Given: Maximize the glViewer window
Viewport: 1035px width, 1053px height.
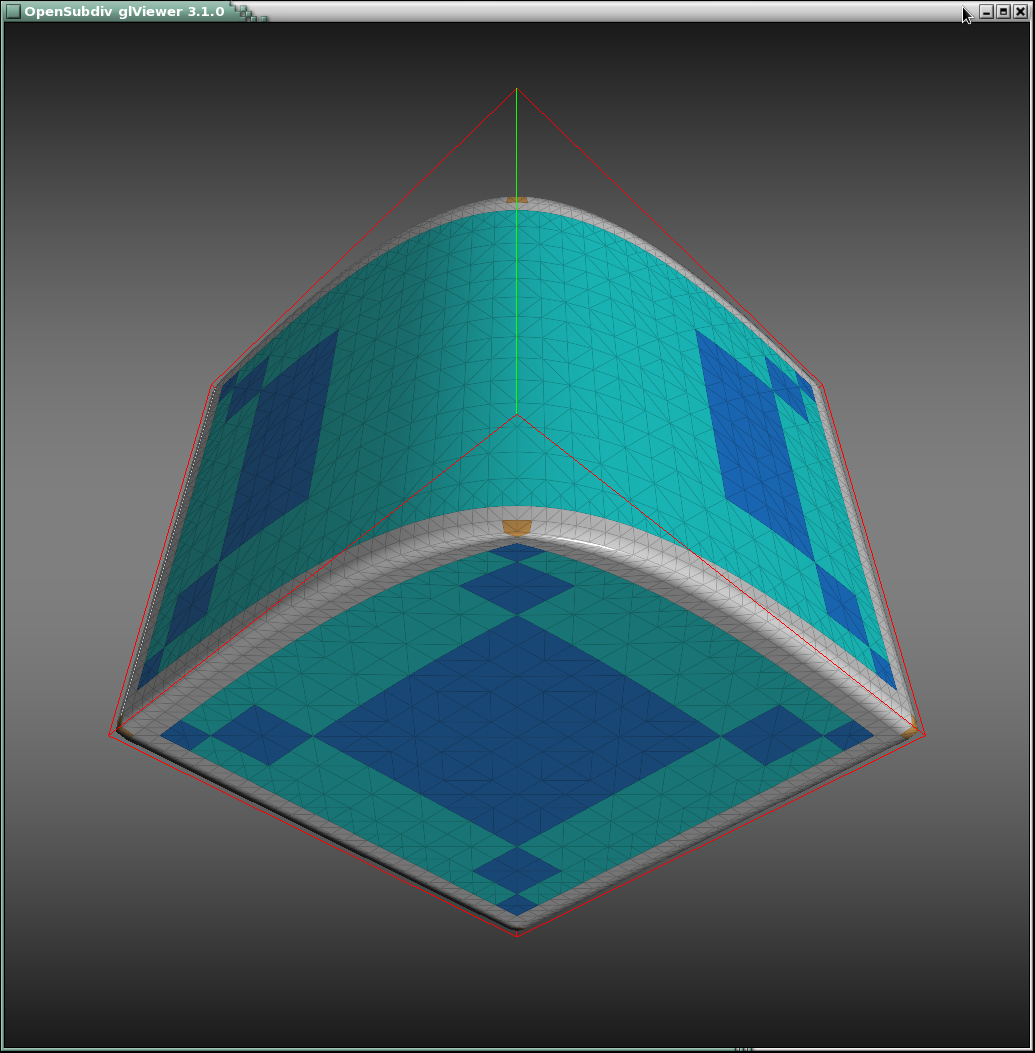Looking at the screenshot, I should 1003,11.
